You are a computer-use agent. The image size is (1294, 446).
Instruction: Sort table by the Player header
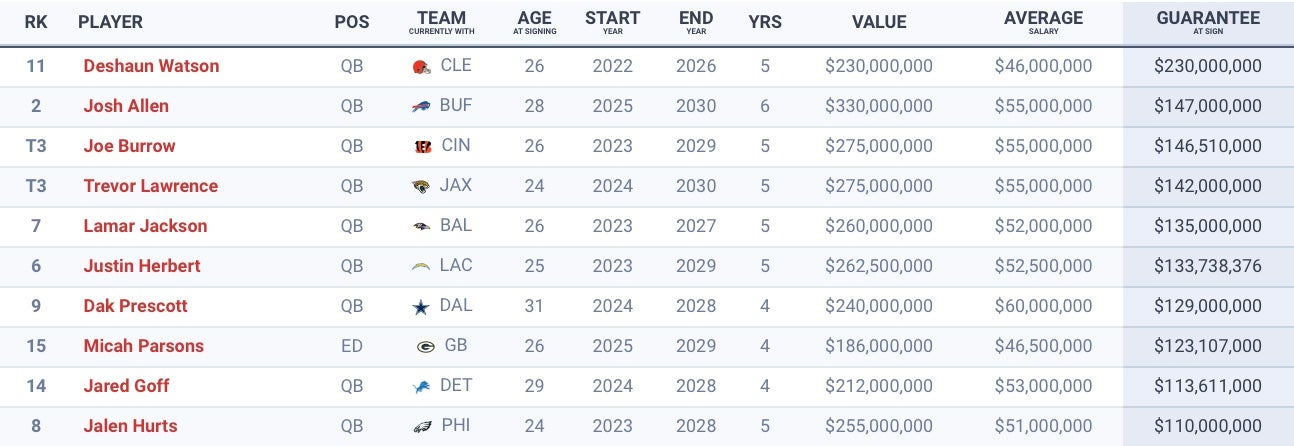tap(110, 22)
